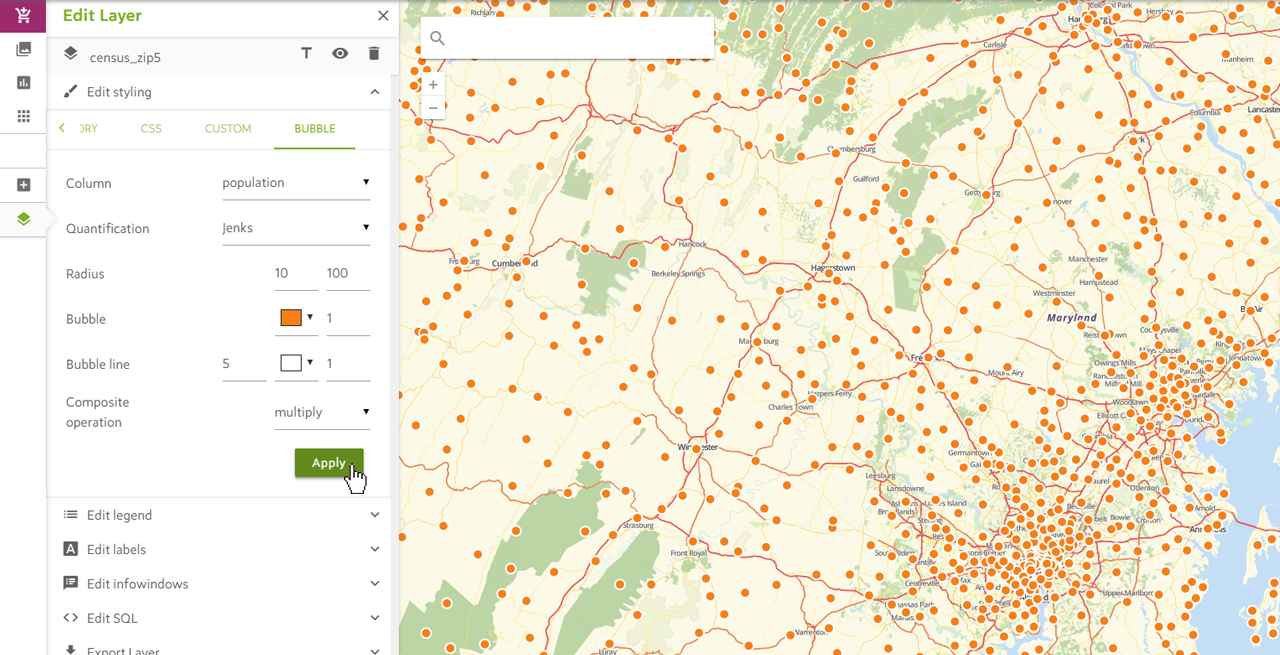Collapse the Edit styling section

click(x=375, y=92)
